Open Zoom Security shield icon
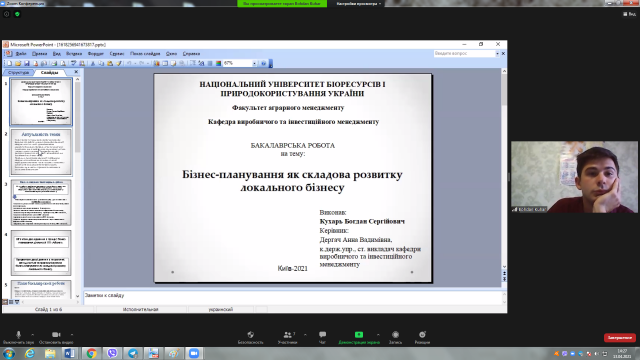The height and width of the screenshot is (360, 640). pyautogui.click(x=251, y=335)
